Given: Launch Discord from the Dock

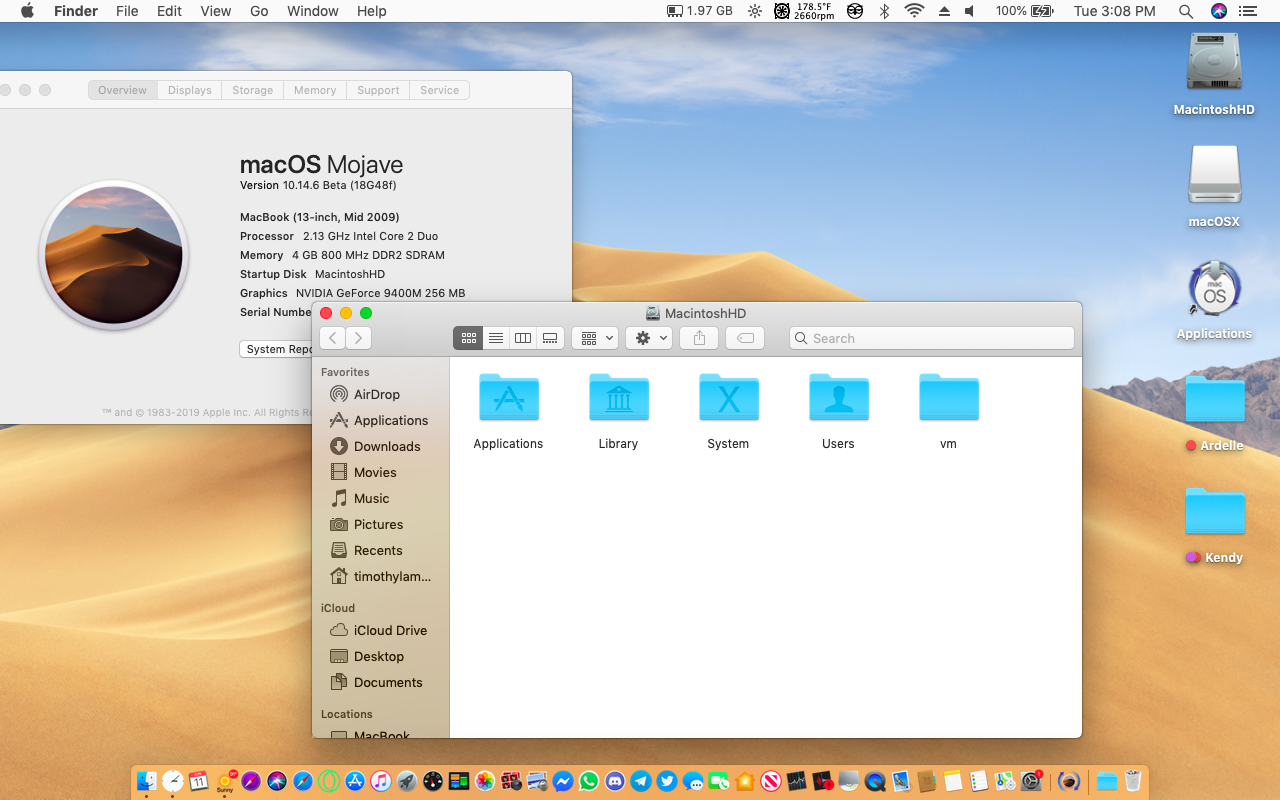Looking at the screenshot, I should [x=615, y=781].
